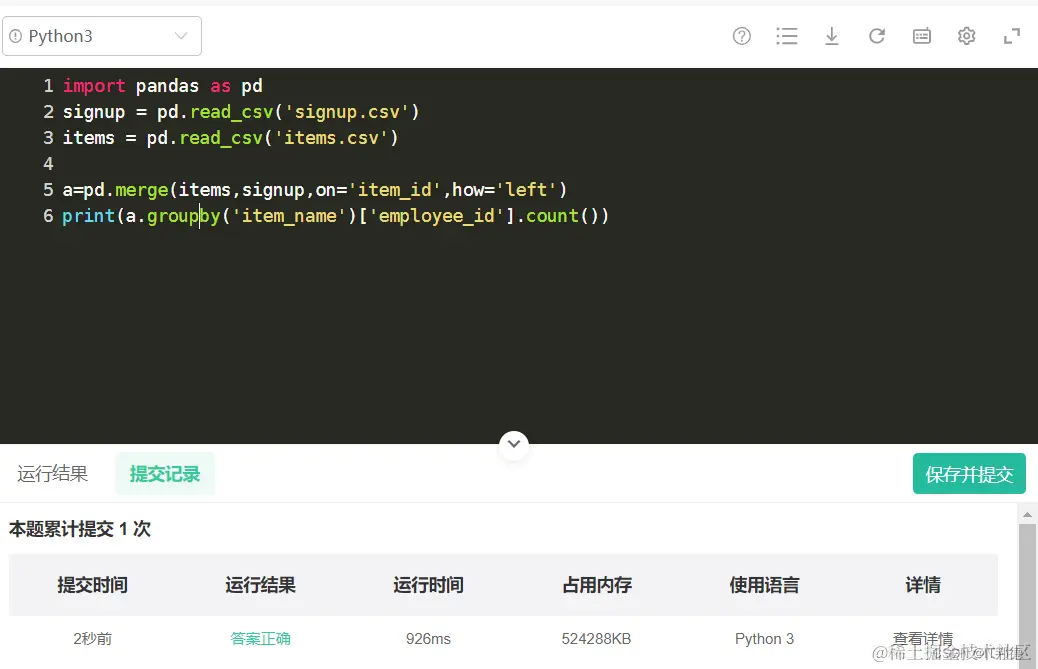Place cursor in 'signup.csv' string on line 2

click(347, 112)
